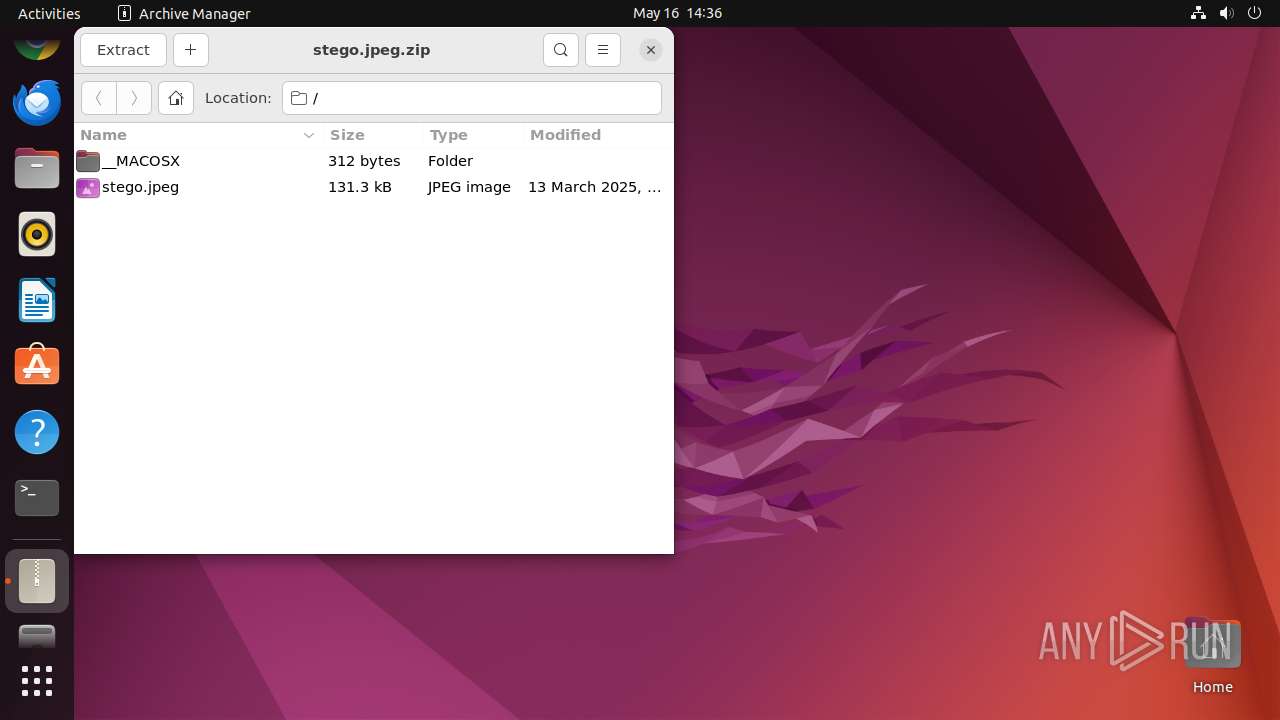Viewport: 1280px width, 720px height.
Task: Open the search magnifier in Archive Manager
Action: point(561,50)
